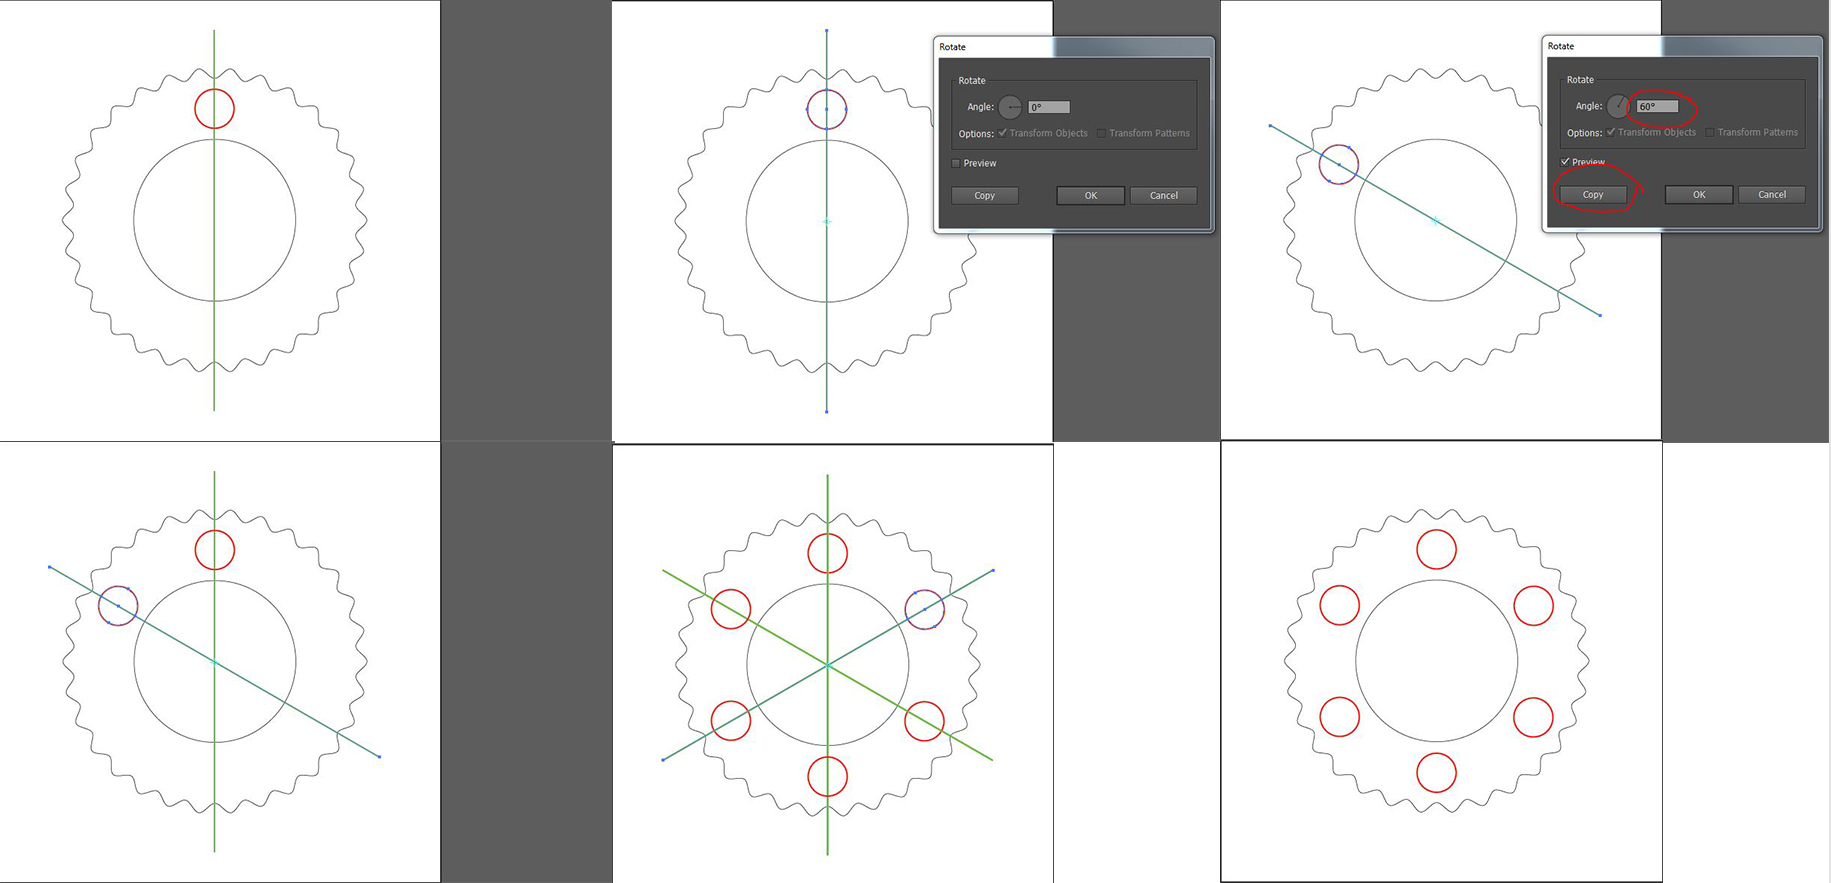
Task: Click the Angle field showing 0°
Action: coord(1049,107)
